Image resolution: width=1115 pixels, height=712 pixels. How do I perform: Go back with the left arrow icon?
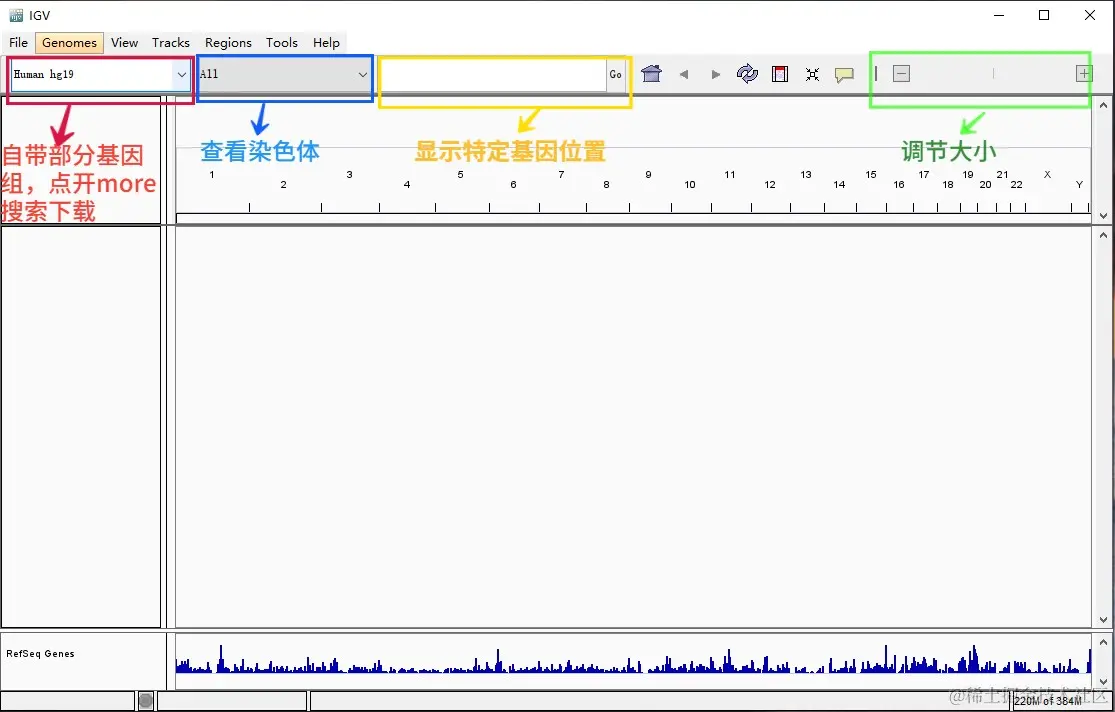click(684, 74)
